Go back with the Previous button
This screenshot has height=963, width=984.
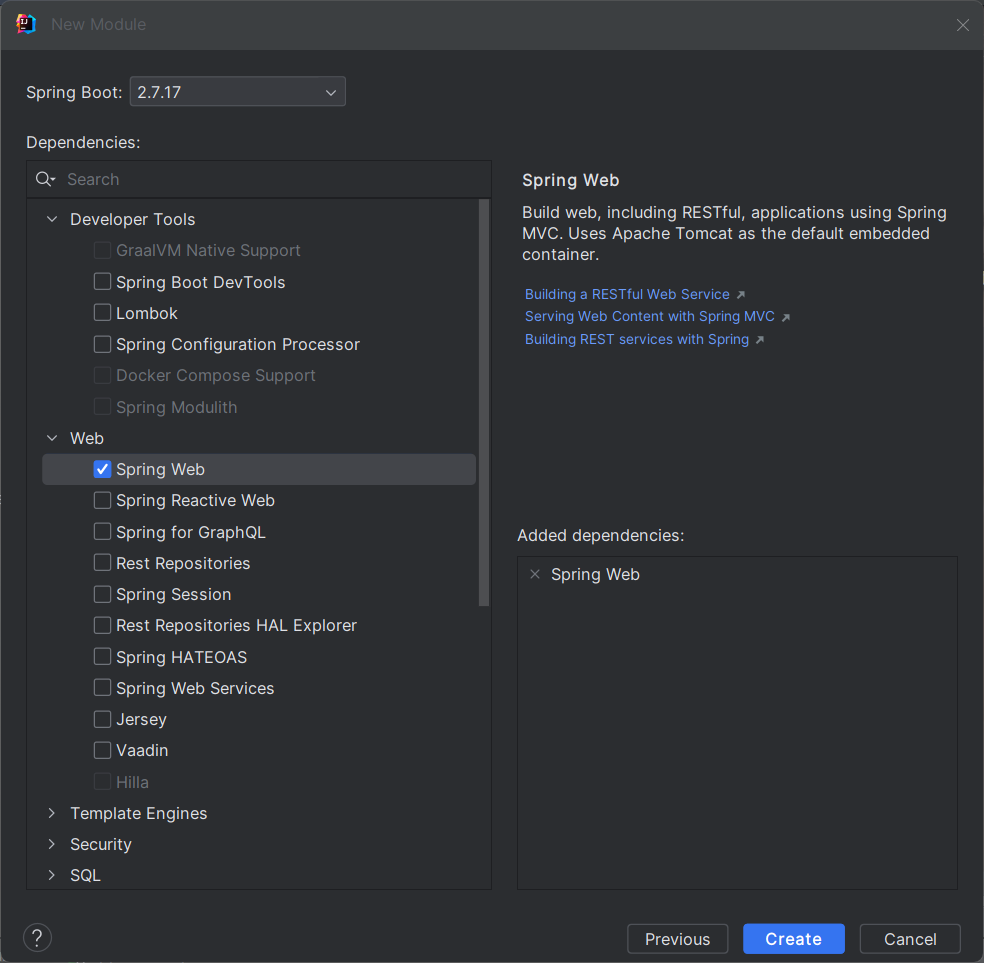(677, 939)
